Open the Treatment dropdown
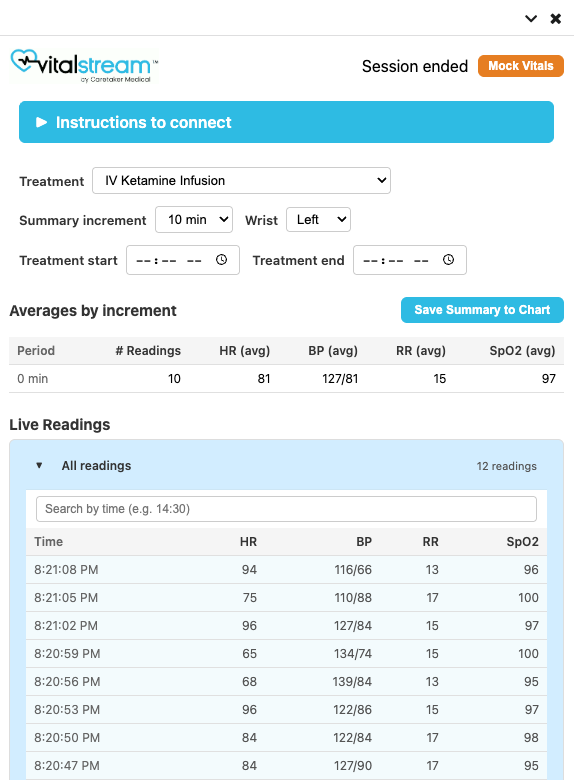574x780 pixels. pyautogui.click(x=241, y=181)
